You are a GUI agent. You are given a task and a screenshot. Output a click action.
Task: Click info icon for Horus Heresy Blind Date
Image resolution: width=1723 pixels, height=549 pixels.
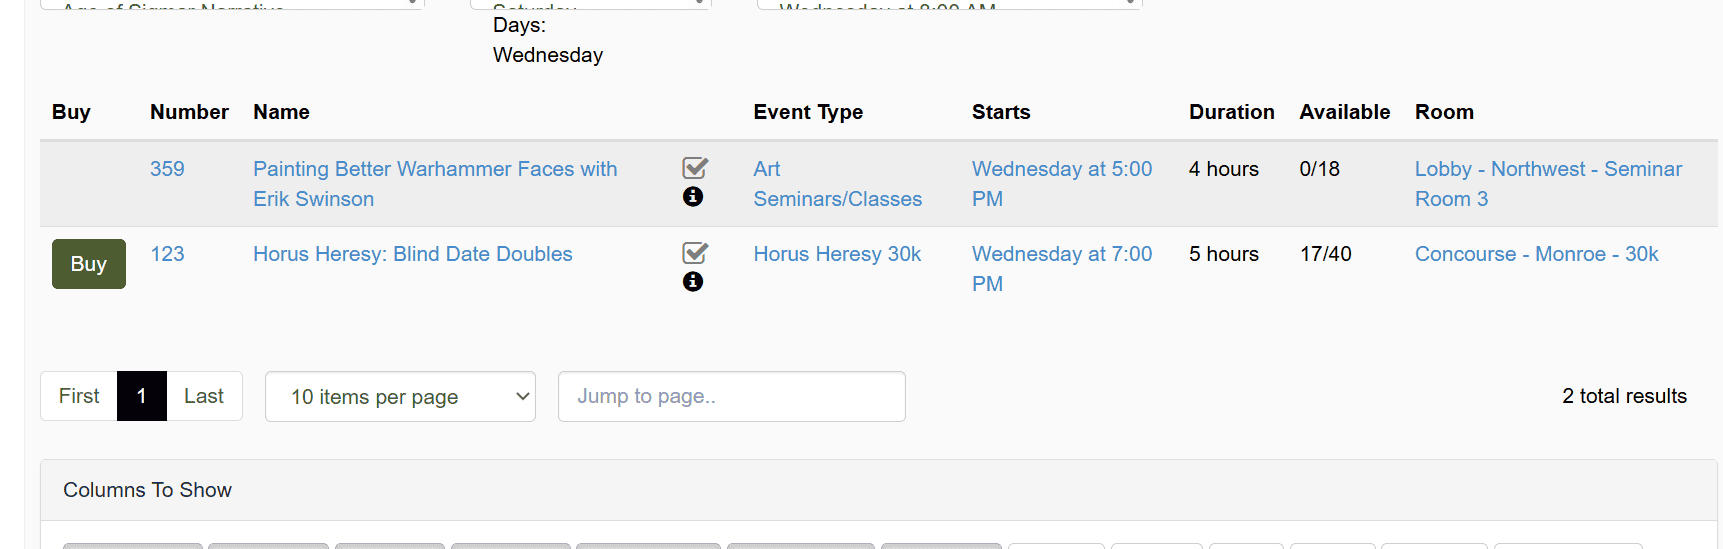click(693, 282)
